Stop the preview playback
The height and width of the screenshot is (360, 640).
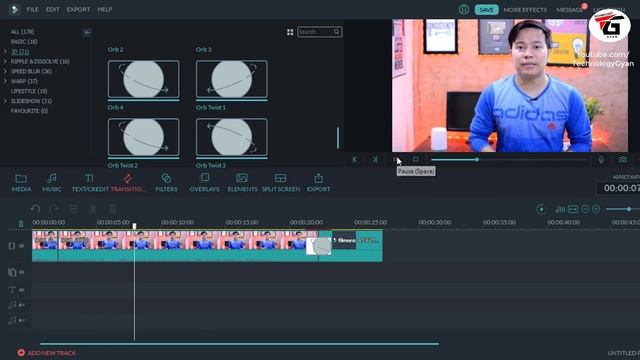(x=416, y=160)
